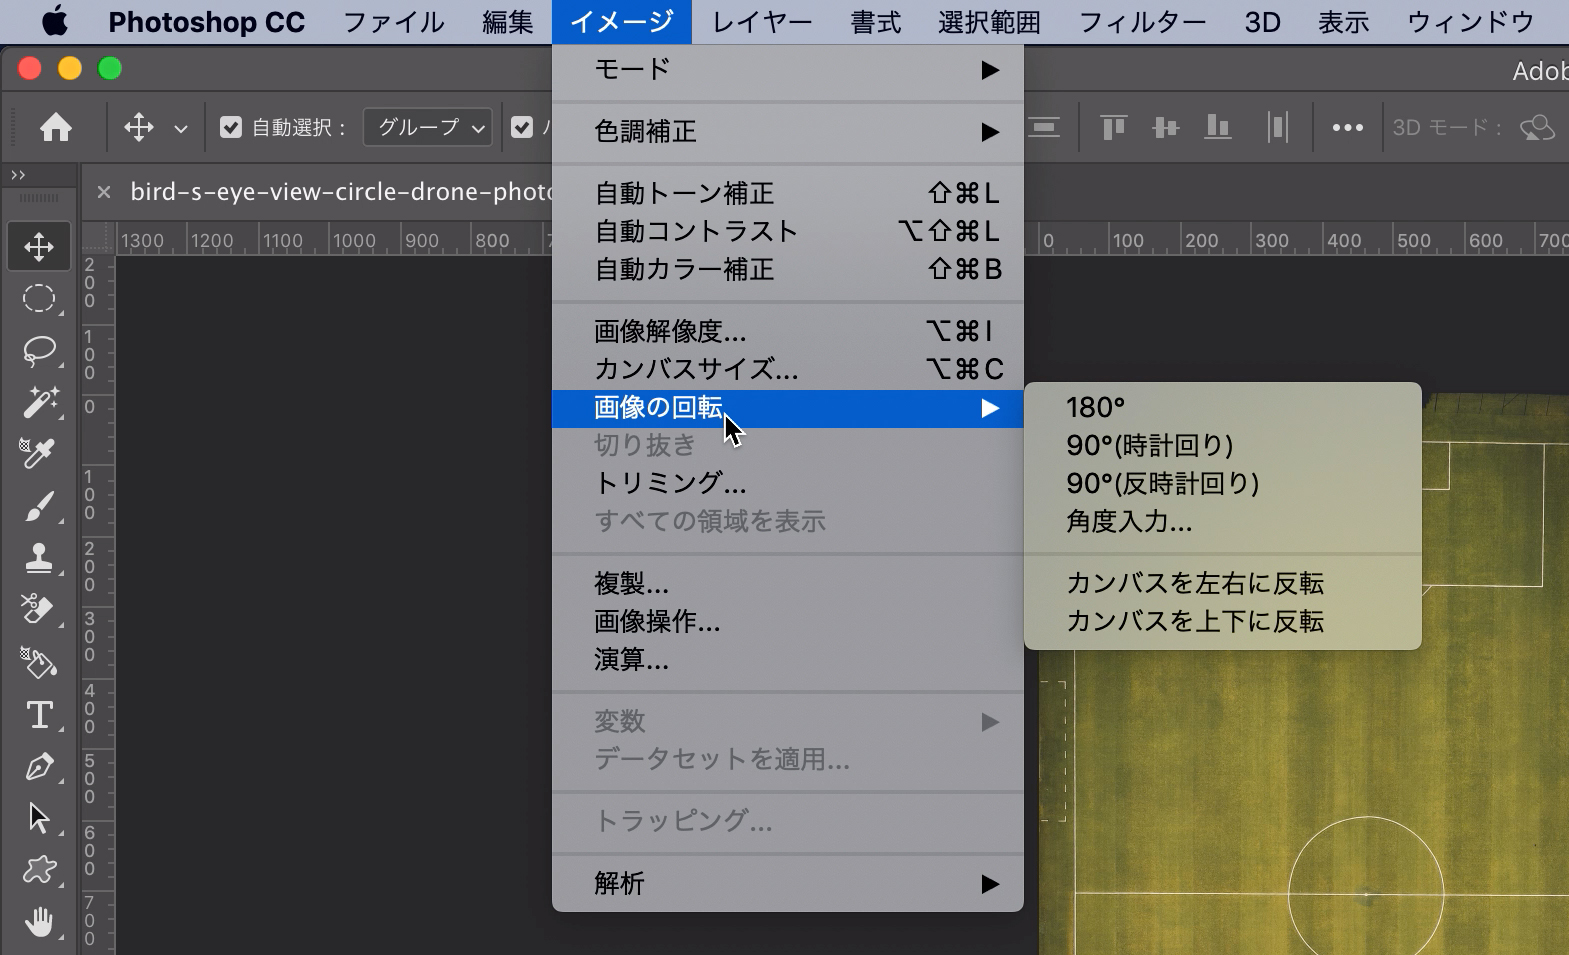The image size is (1569, 955).
Task: Open the フィルター menu
Action: point(1143,21)
